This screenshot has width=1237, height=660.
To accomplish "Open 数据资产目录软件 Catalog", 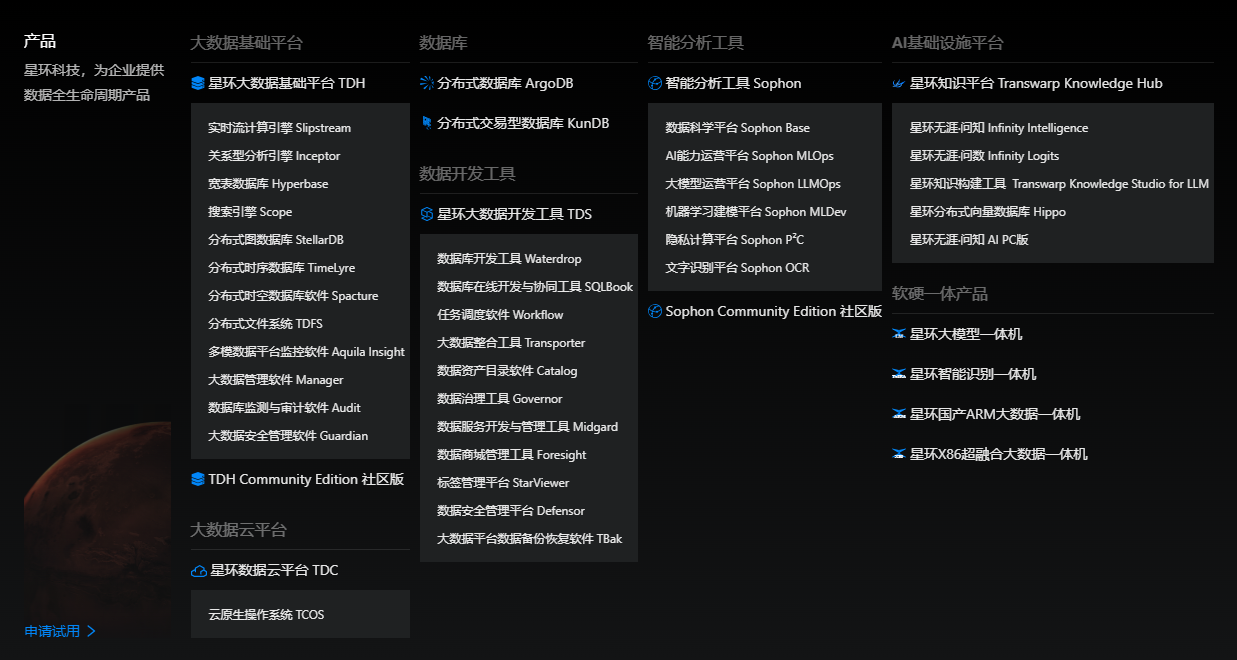I will click(x=507, y=371).
